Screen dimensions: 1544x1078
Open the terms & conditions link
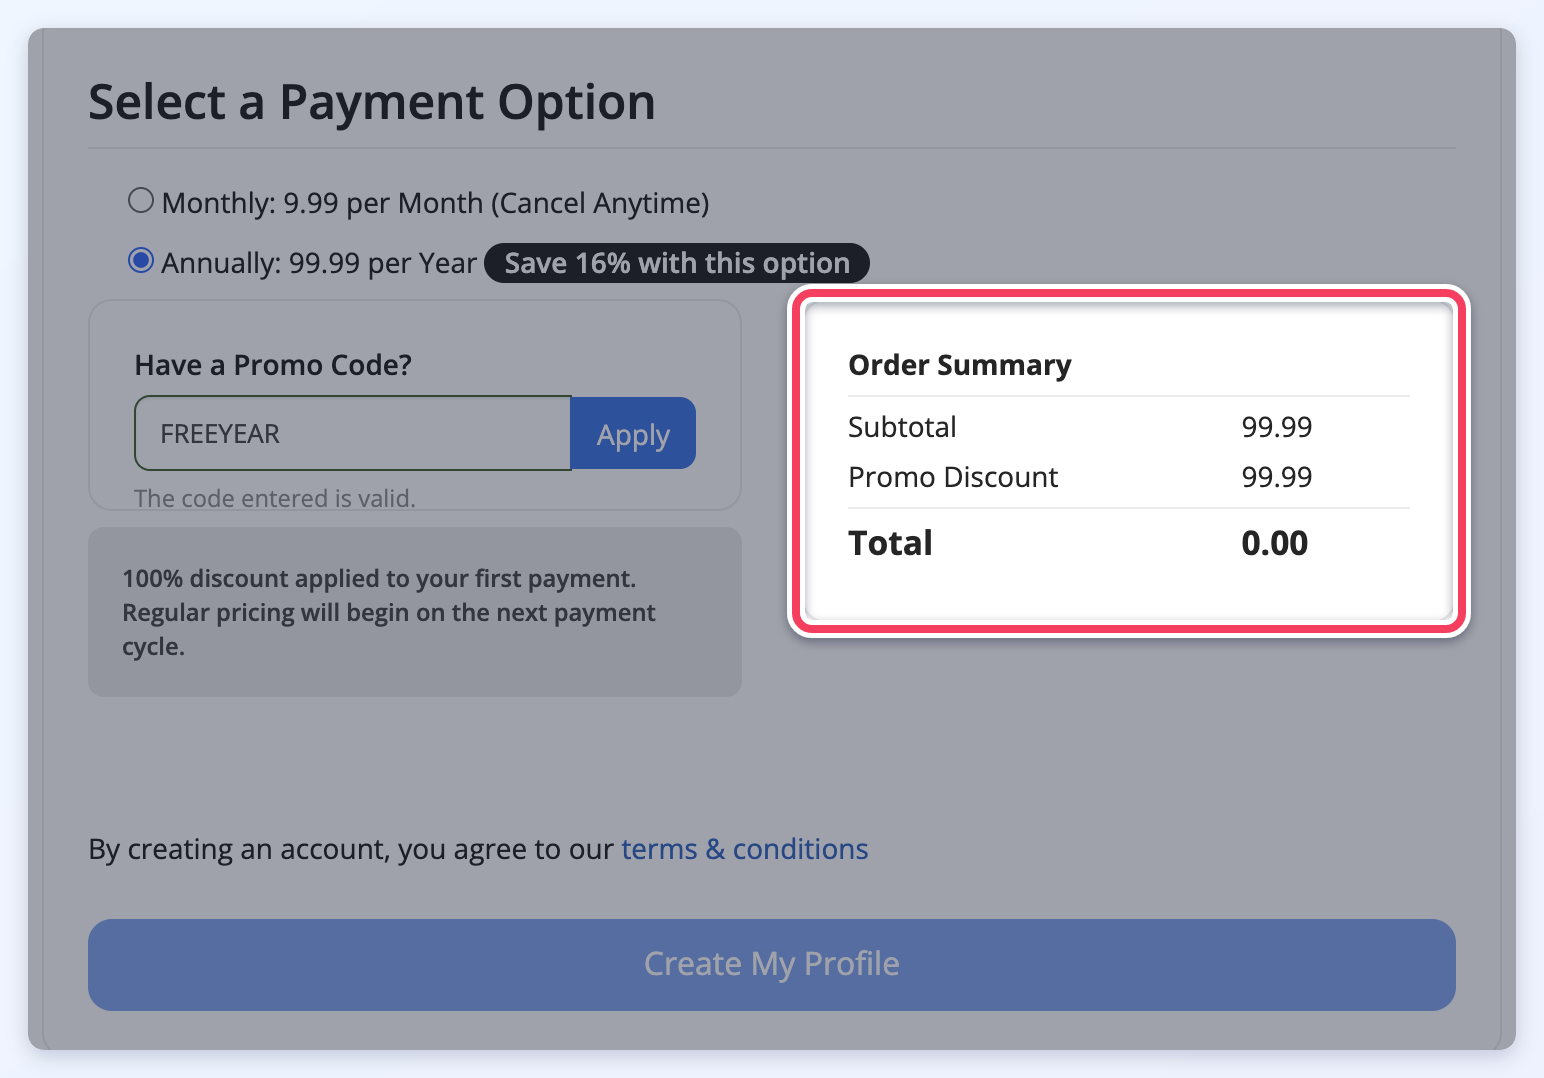[x=745, y=849]
